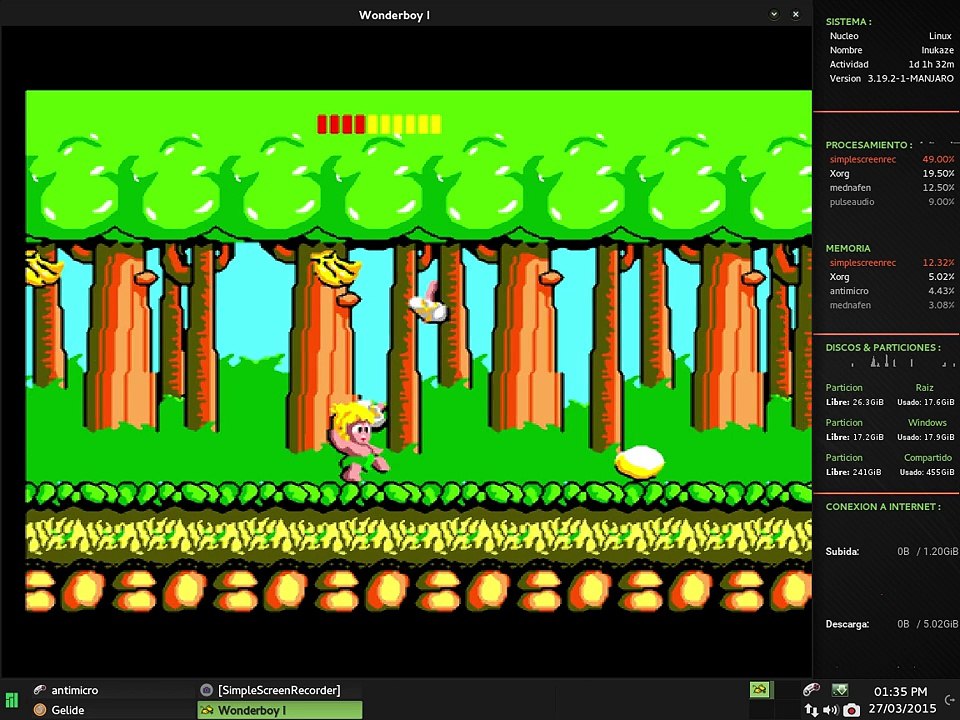960x720 pixels.
Task: Click the antimicro 4.43% memory row
Action: point(892,291)
